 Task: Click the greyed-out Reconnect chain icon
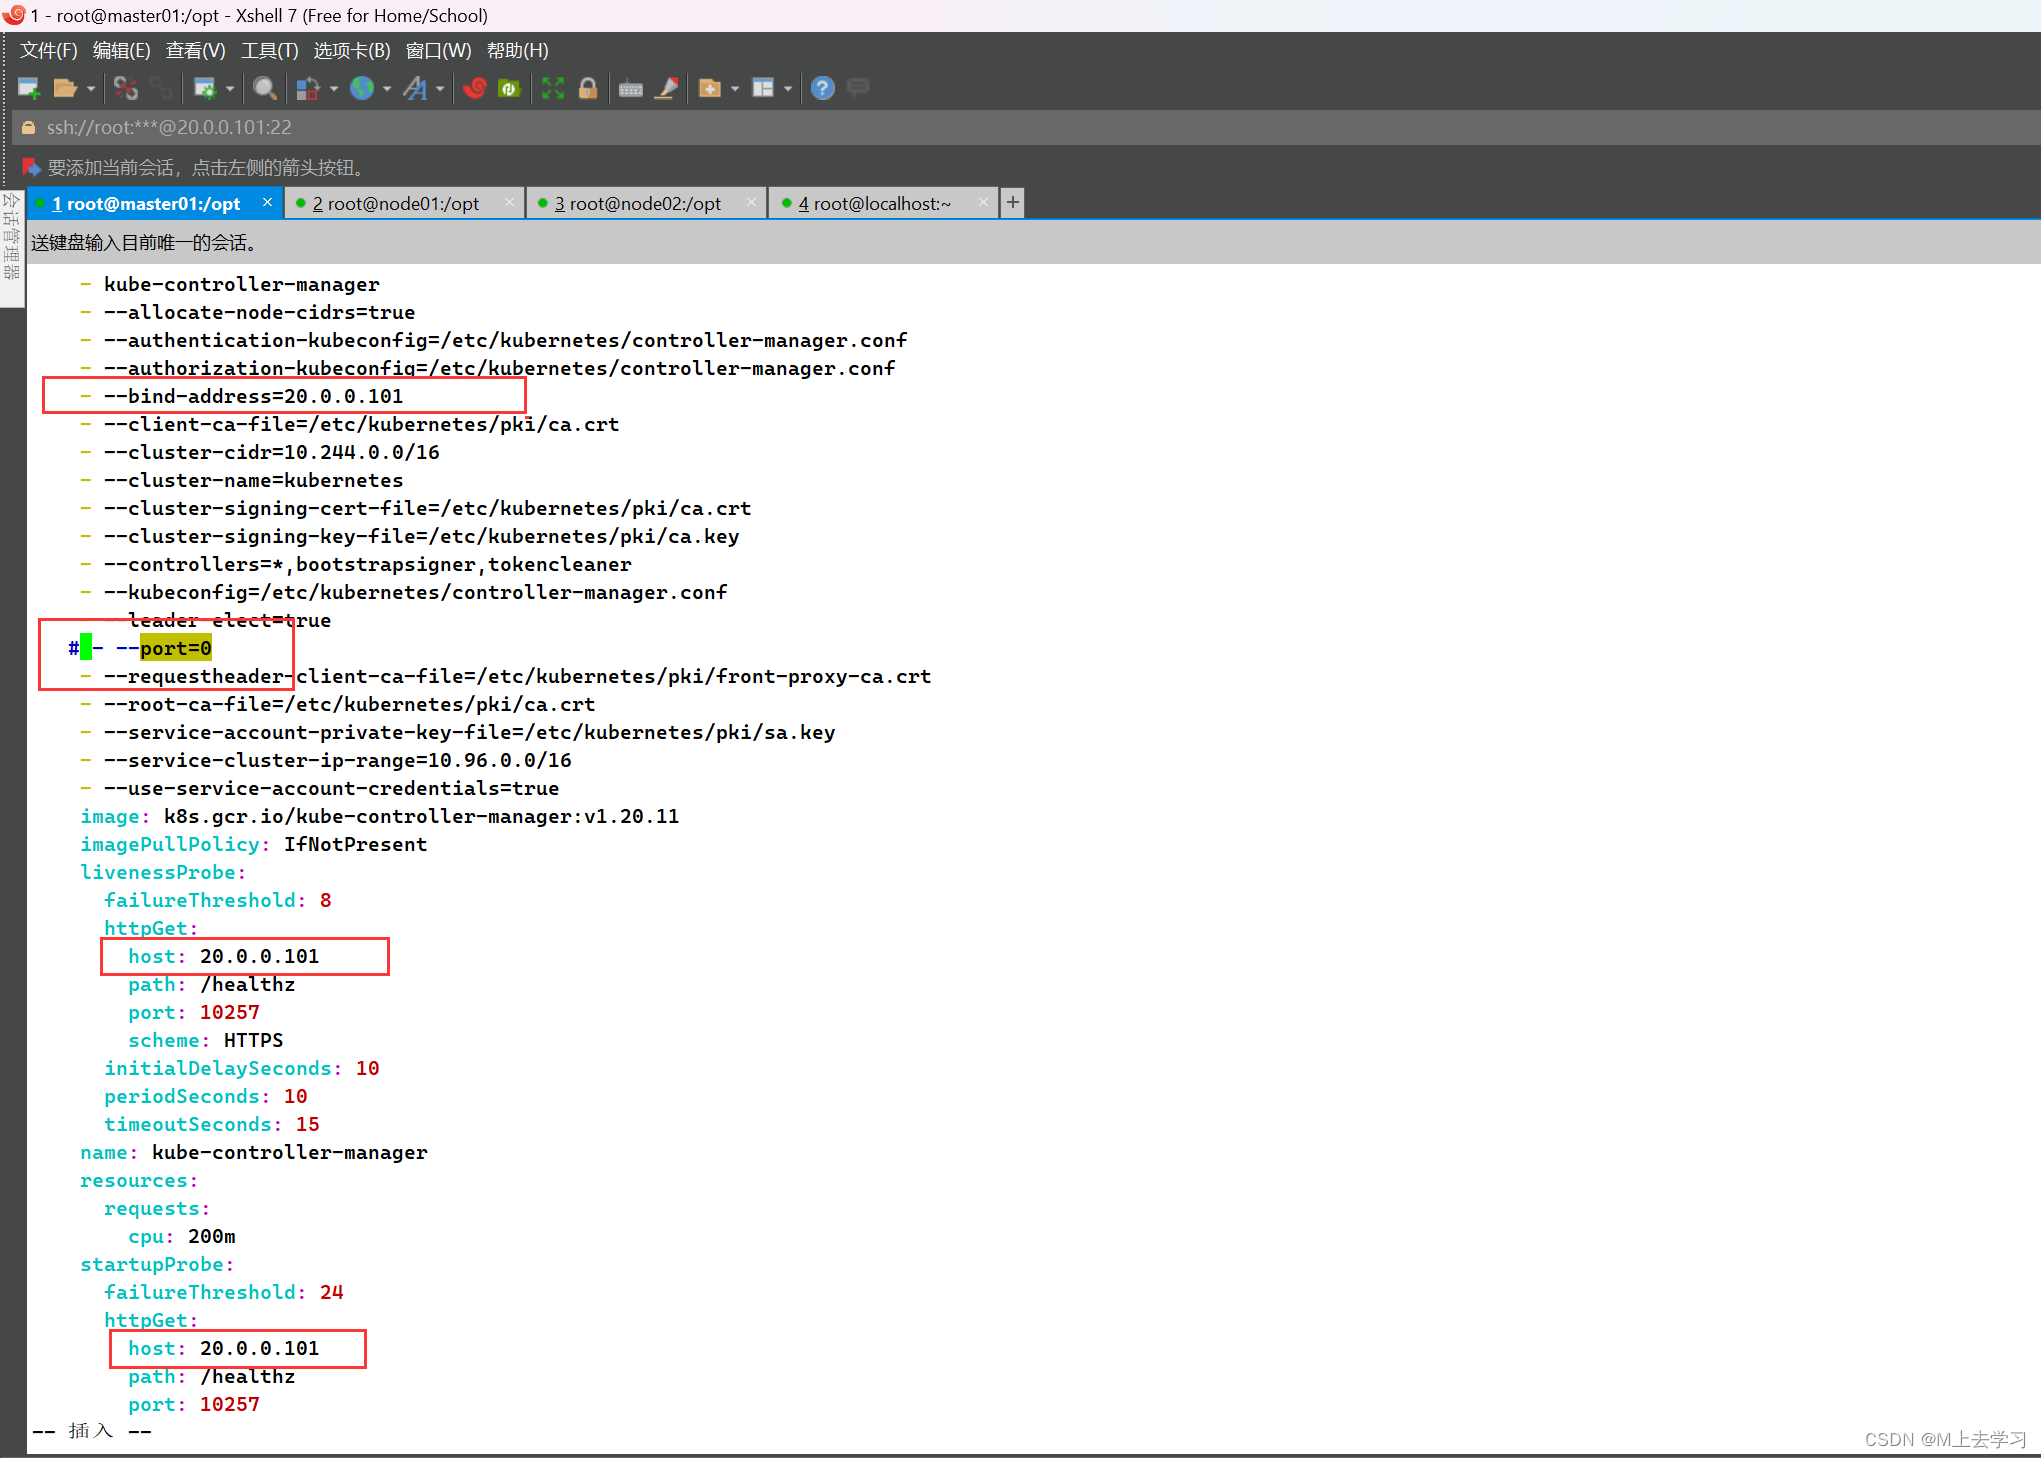point(160,88)
